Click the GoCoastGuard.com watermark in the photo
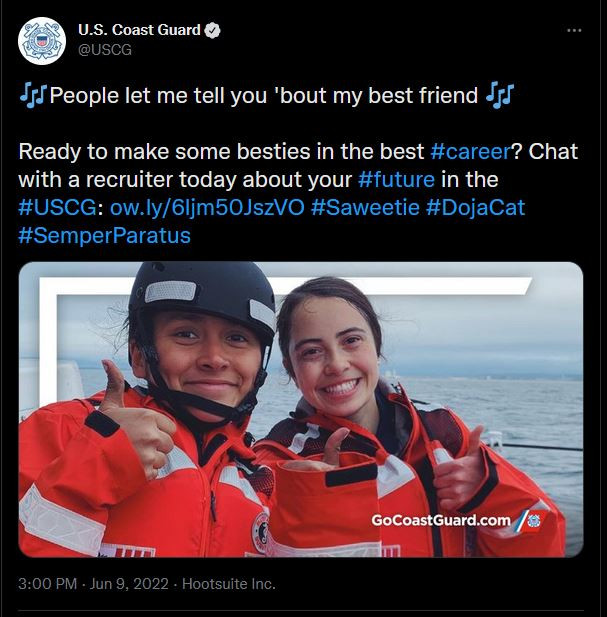 pyautogui.click(x=440, y=520)
